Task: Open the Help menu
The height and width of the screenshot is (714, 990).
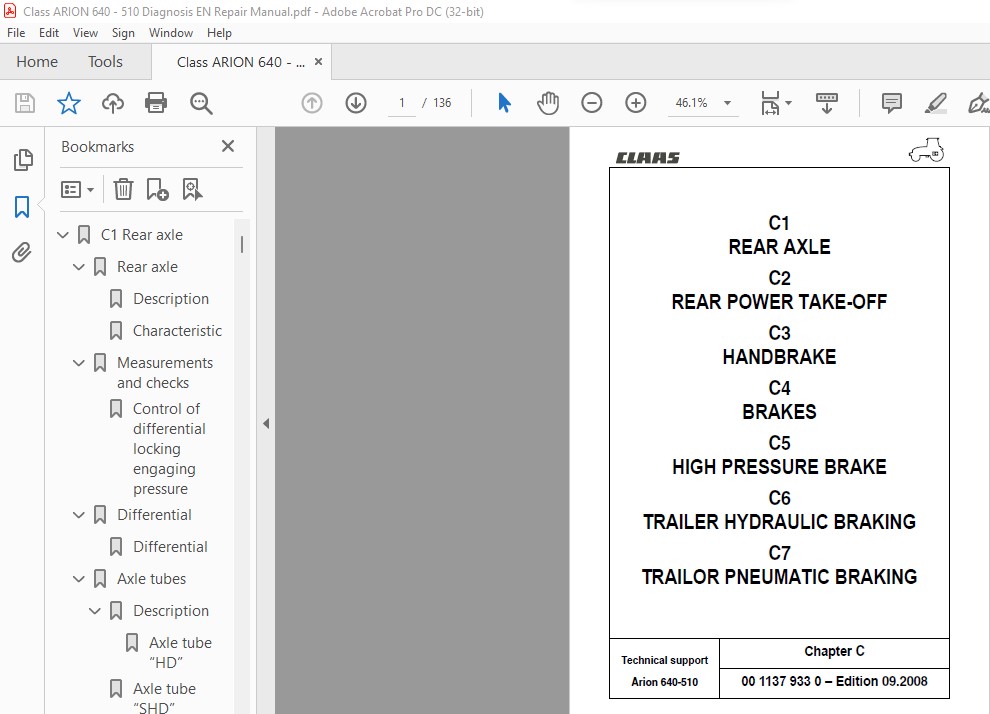Action: click(219, 33)
